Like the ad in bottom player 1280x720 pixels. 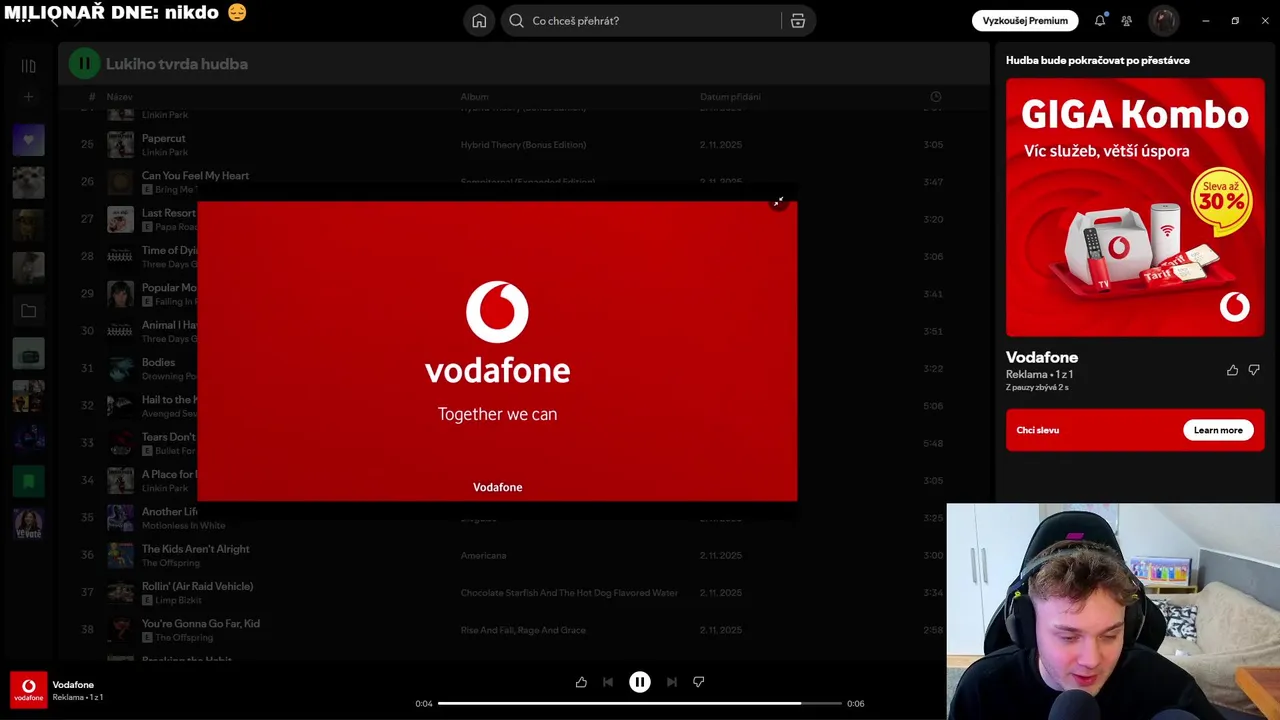point(581,682)
